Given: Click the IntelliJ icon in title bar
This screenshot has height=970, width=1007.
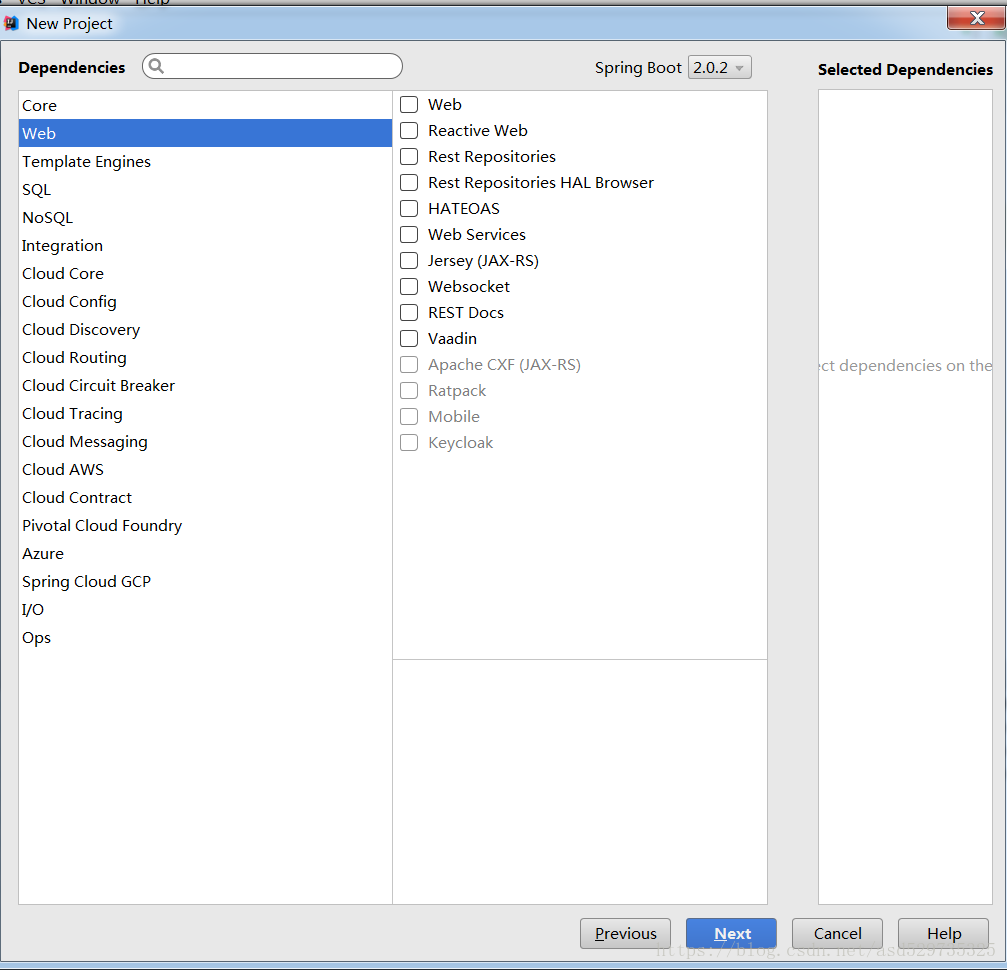Looking at the screenshot, I should click(11, 24).
